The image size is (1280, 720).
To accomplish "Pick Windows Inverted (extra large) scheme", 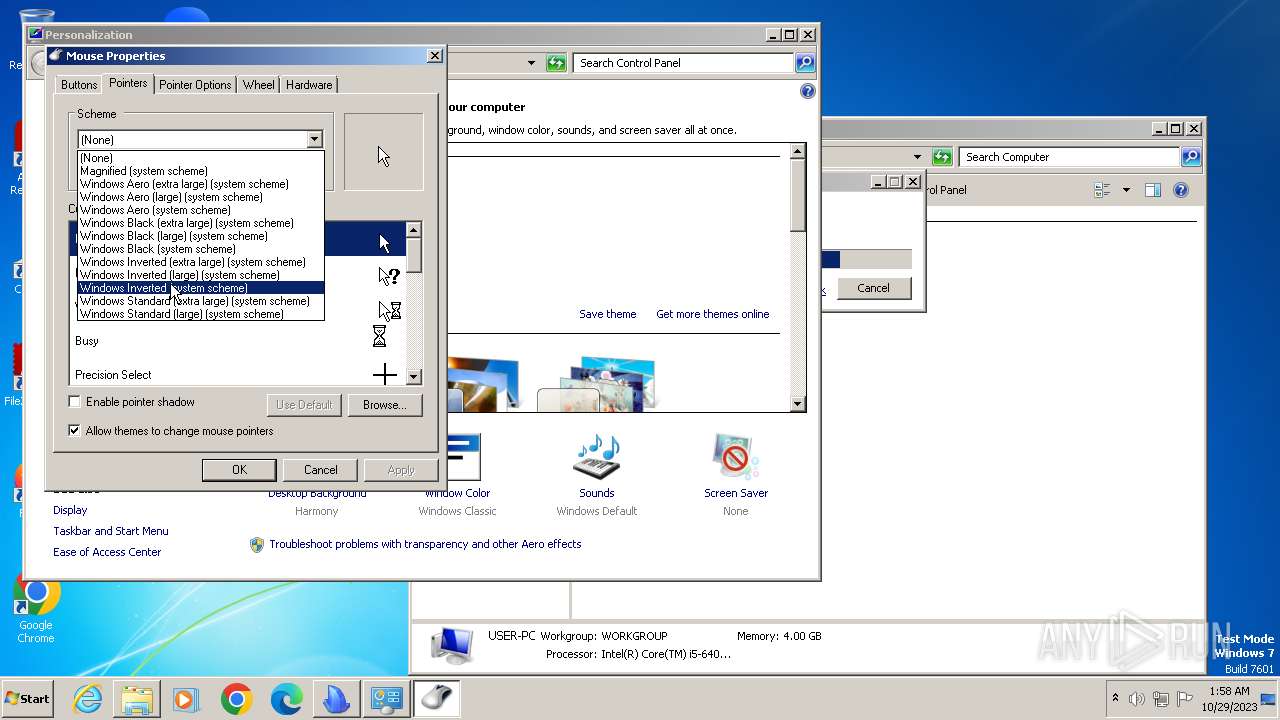I will click(x=201, y=262).
